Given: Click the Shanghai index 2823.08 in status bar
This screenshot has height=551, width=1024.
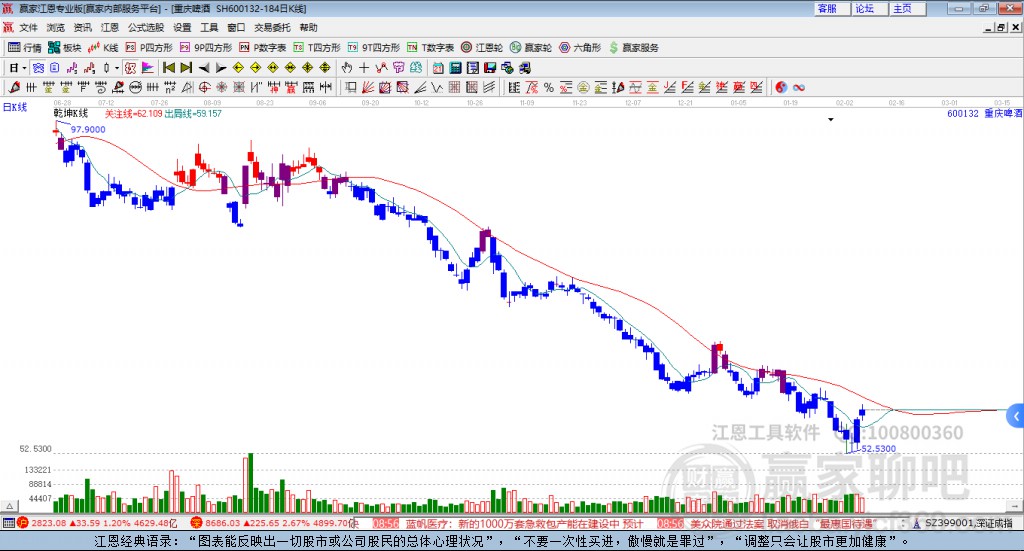Looking at the screenshot, I should [47, 523].
